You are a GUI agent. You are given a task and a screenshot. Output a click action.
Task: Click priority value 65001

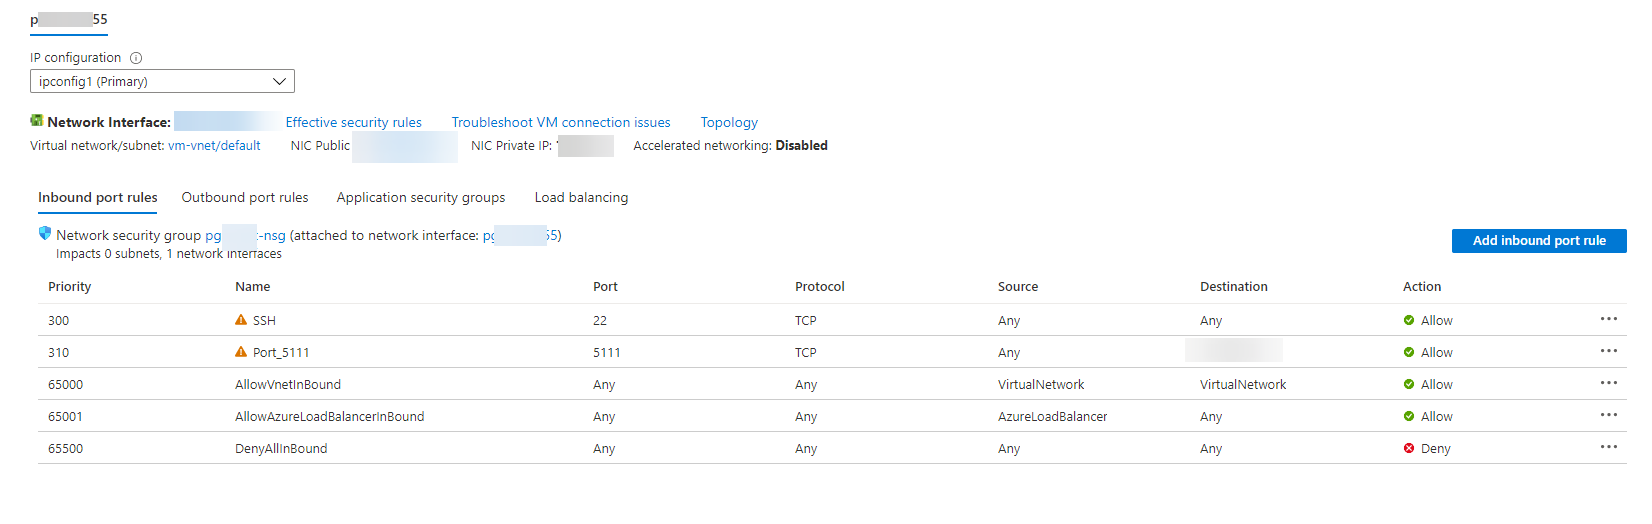point(66,417)
